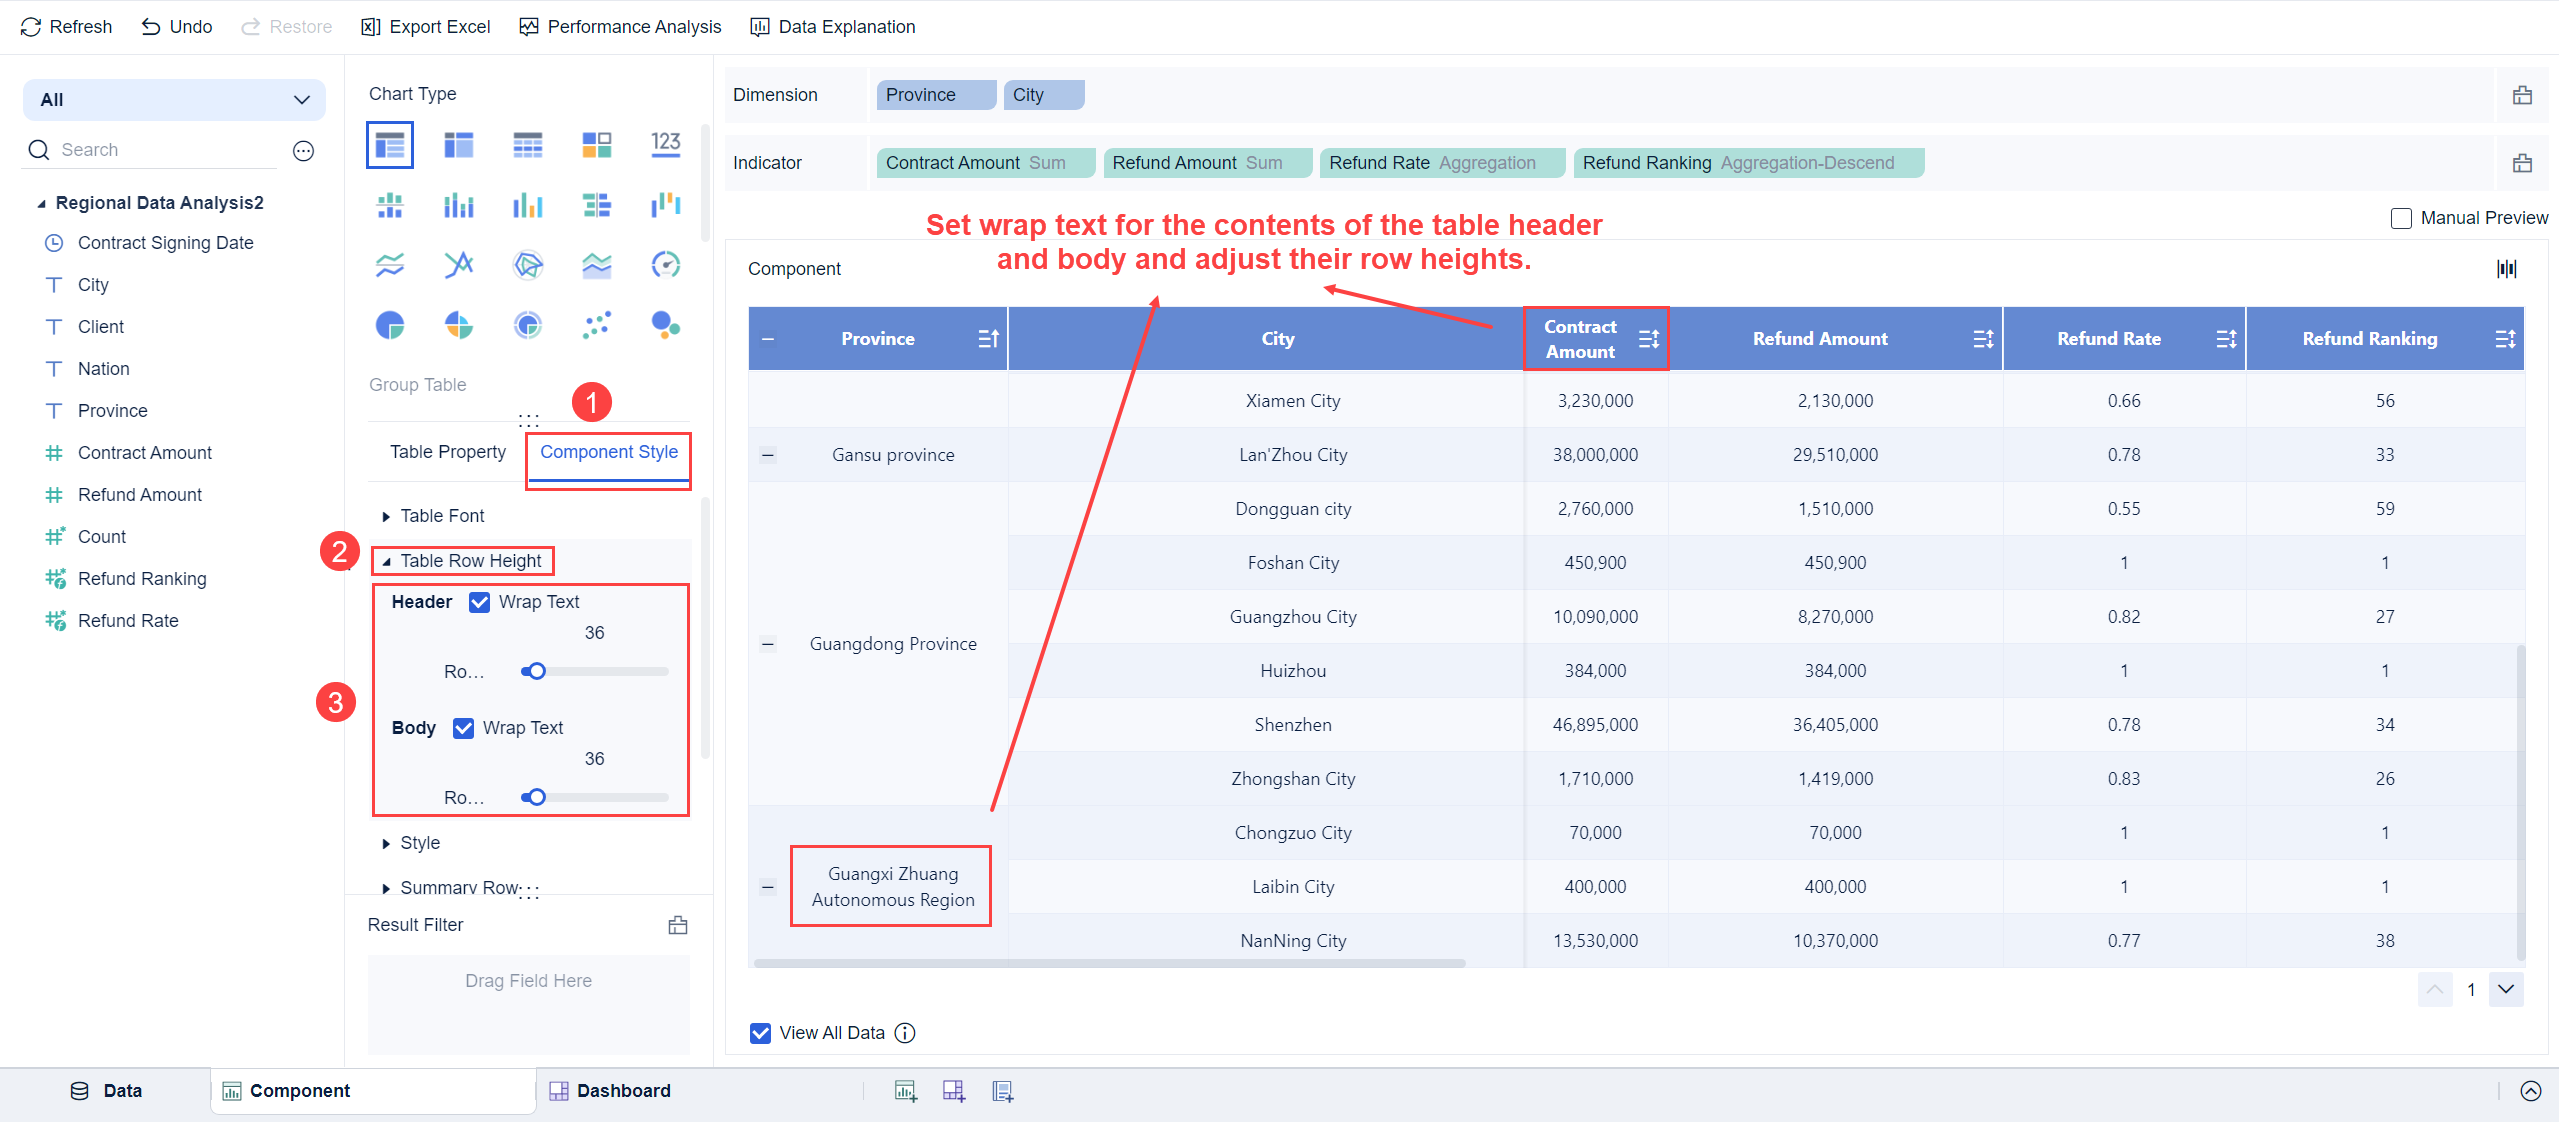The height and width of the screenshot is (1122, 2559).
Task: Click the Refresh button
Action: [66, 27]
